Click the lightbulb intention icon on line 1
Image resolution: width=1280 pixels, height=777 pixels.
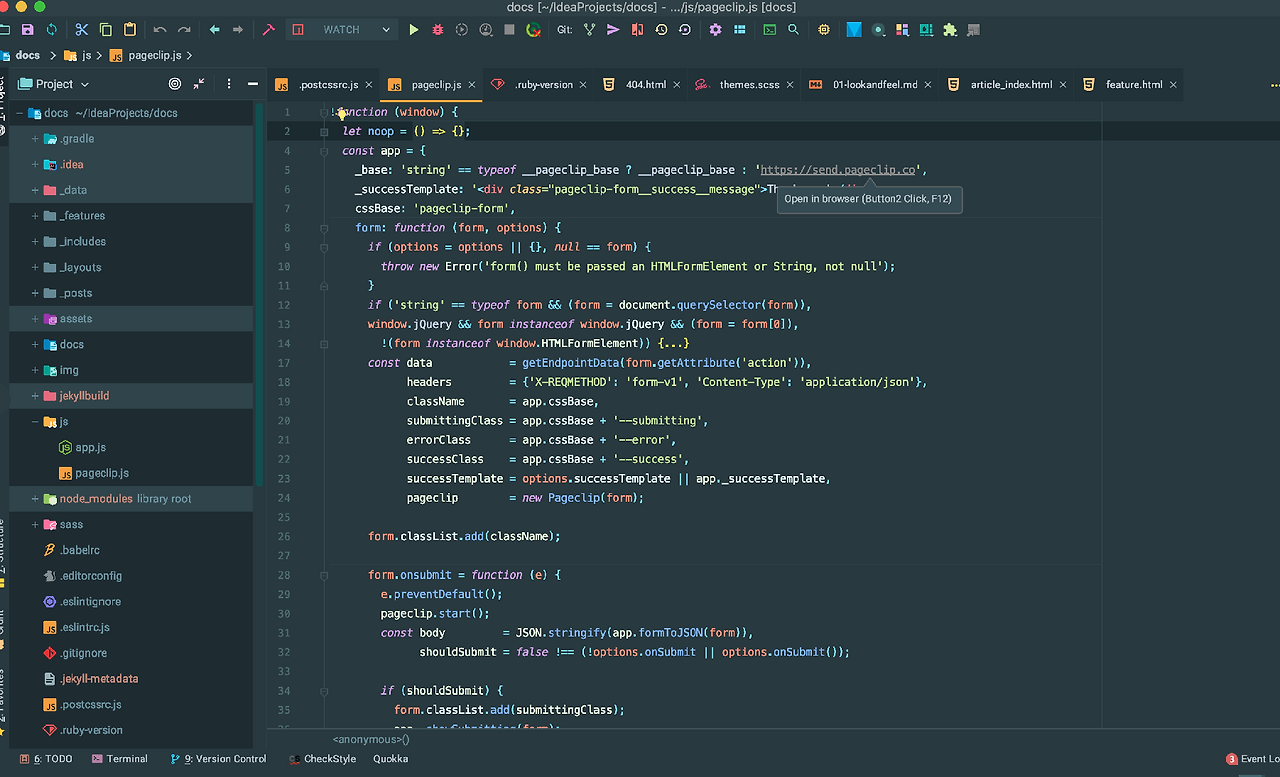[342, 113]
